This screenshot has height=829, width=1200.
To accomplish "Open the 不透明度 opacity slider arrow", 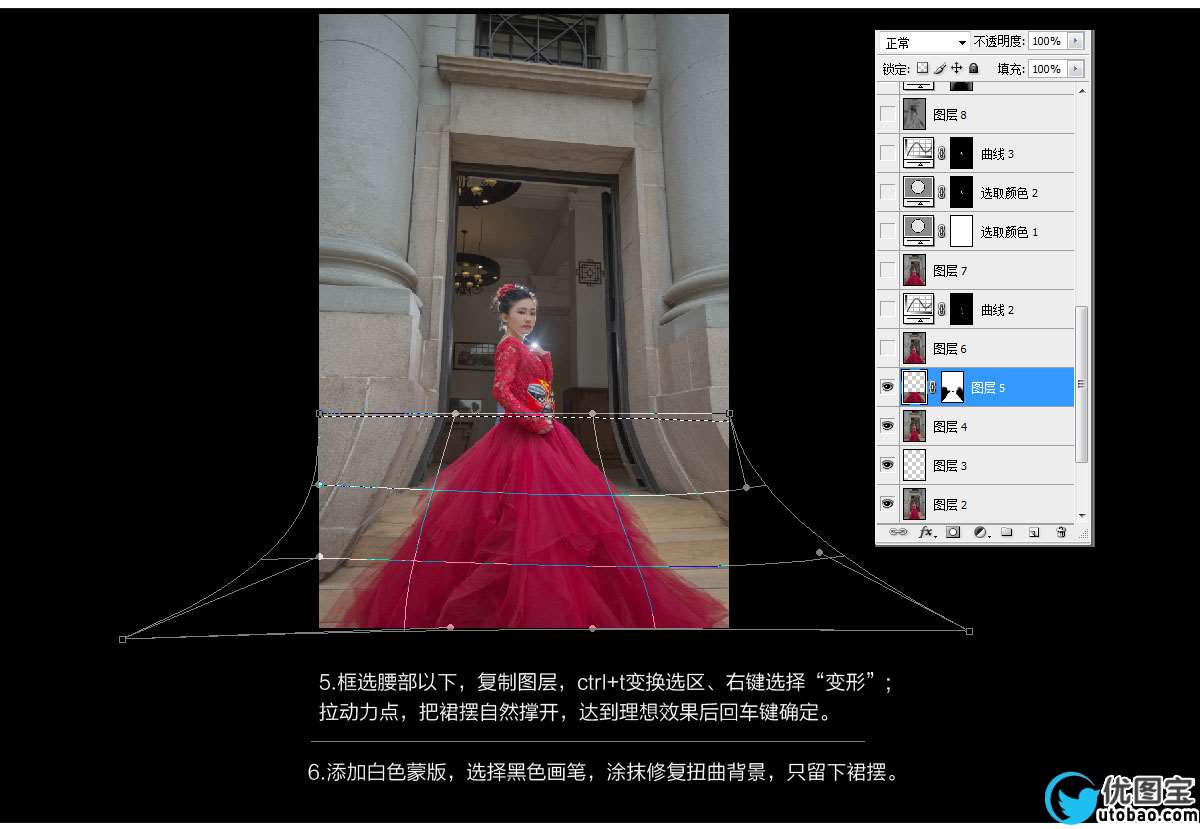I will point(1076,41).
